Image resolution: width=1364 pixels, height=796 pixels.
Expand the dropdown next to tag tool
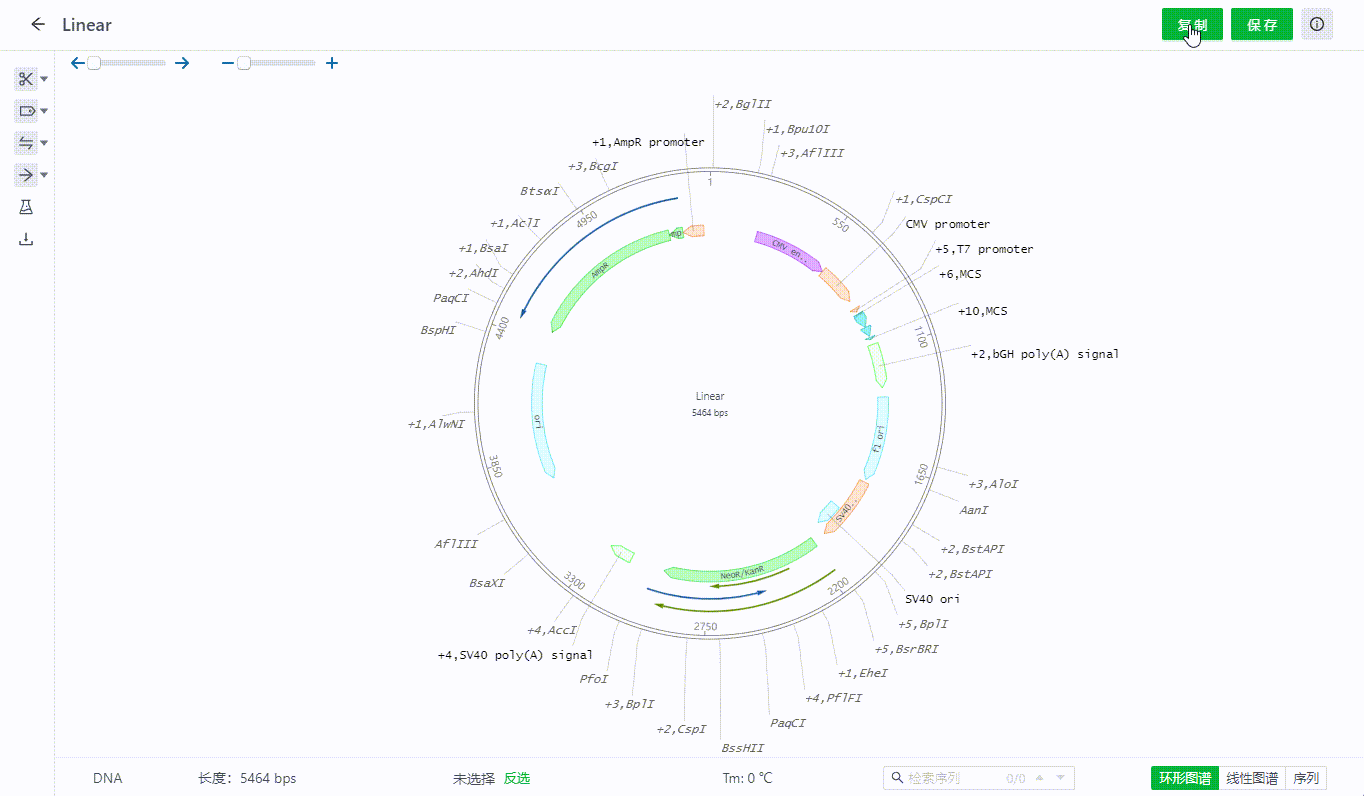click(x=44, y=112)
